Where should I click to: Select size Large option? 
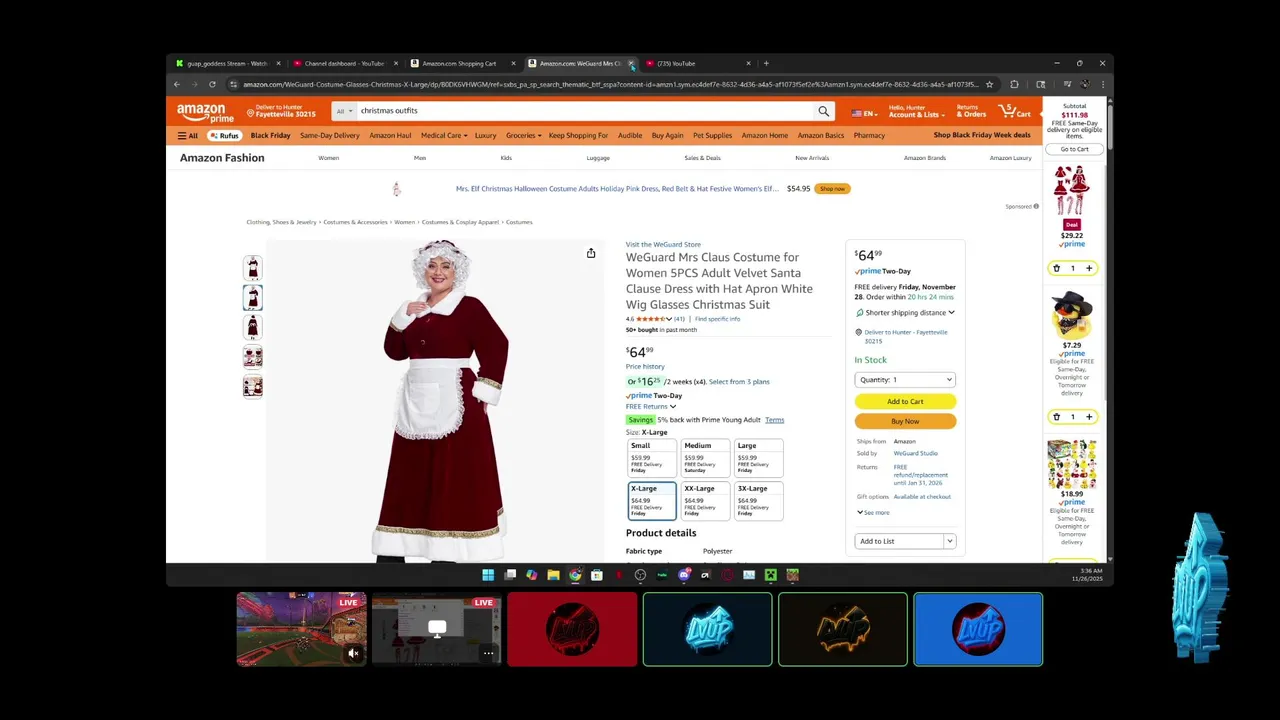[x=758, y=458]
